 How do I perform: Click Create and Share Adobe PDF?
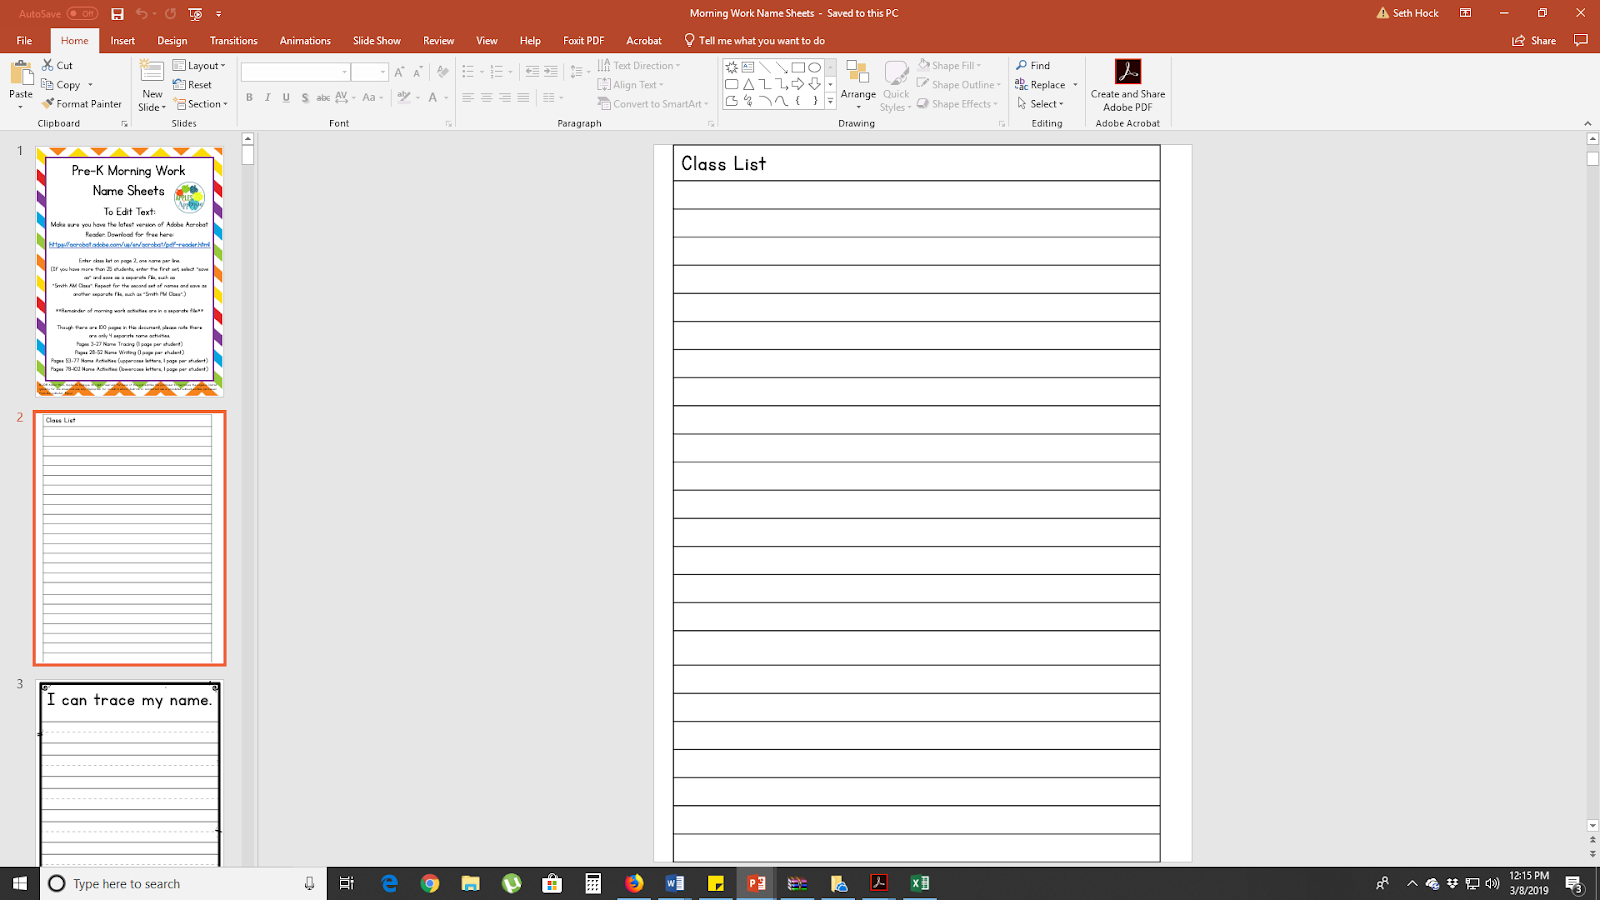pyautogui.click(x=1128, y=85)
